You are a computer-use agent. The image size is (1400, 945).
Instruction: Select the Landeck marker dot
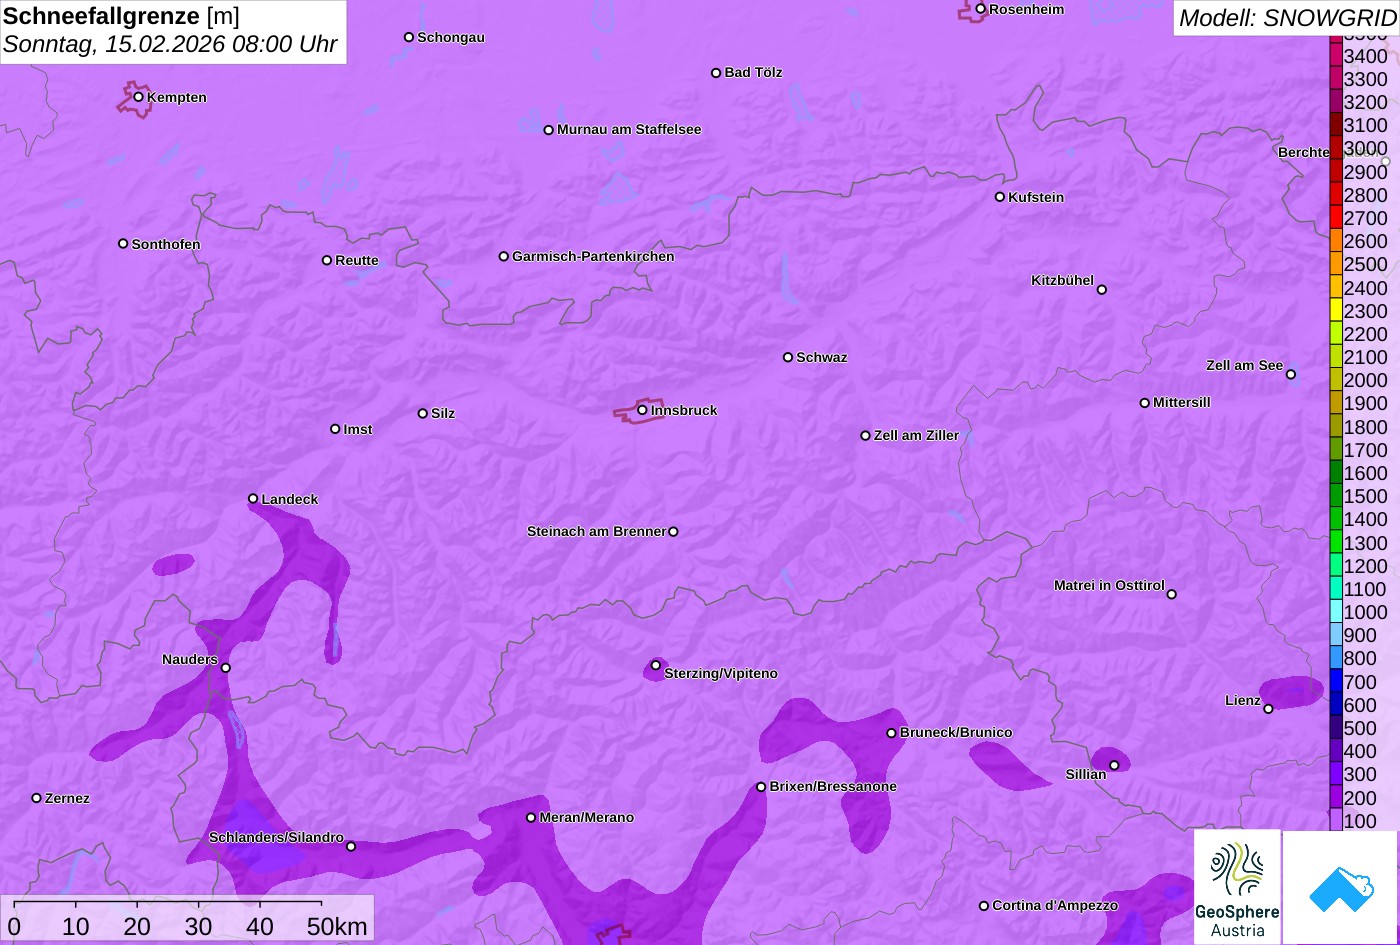(x=253, y=498)
